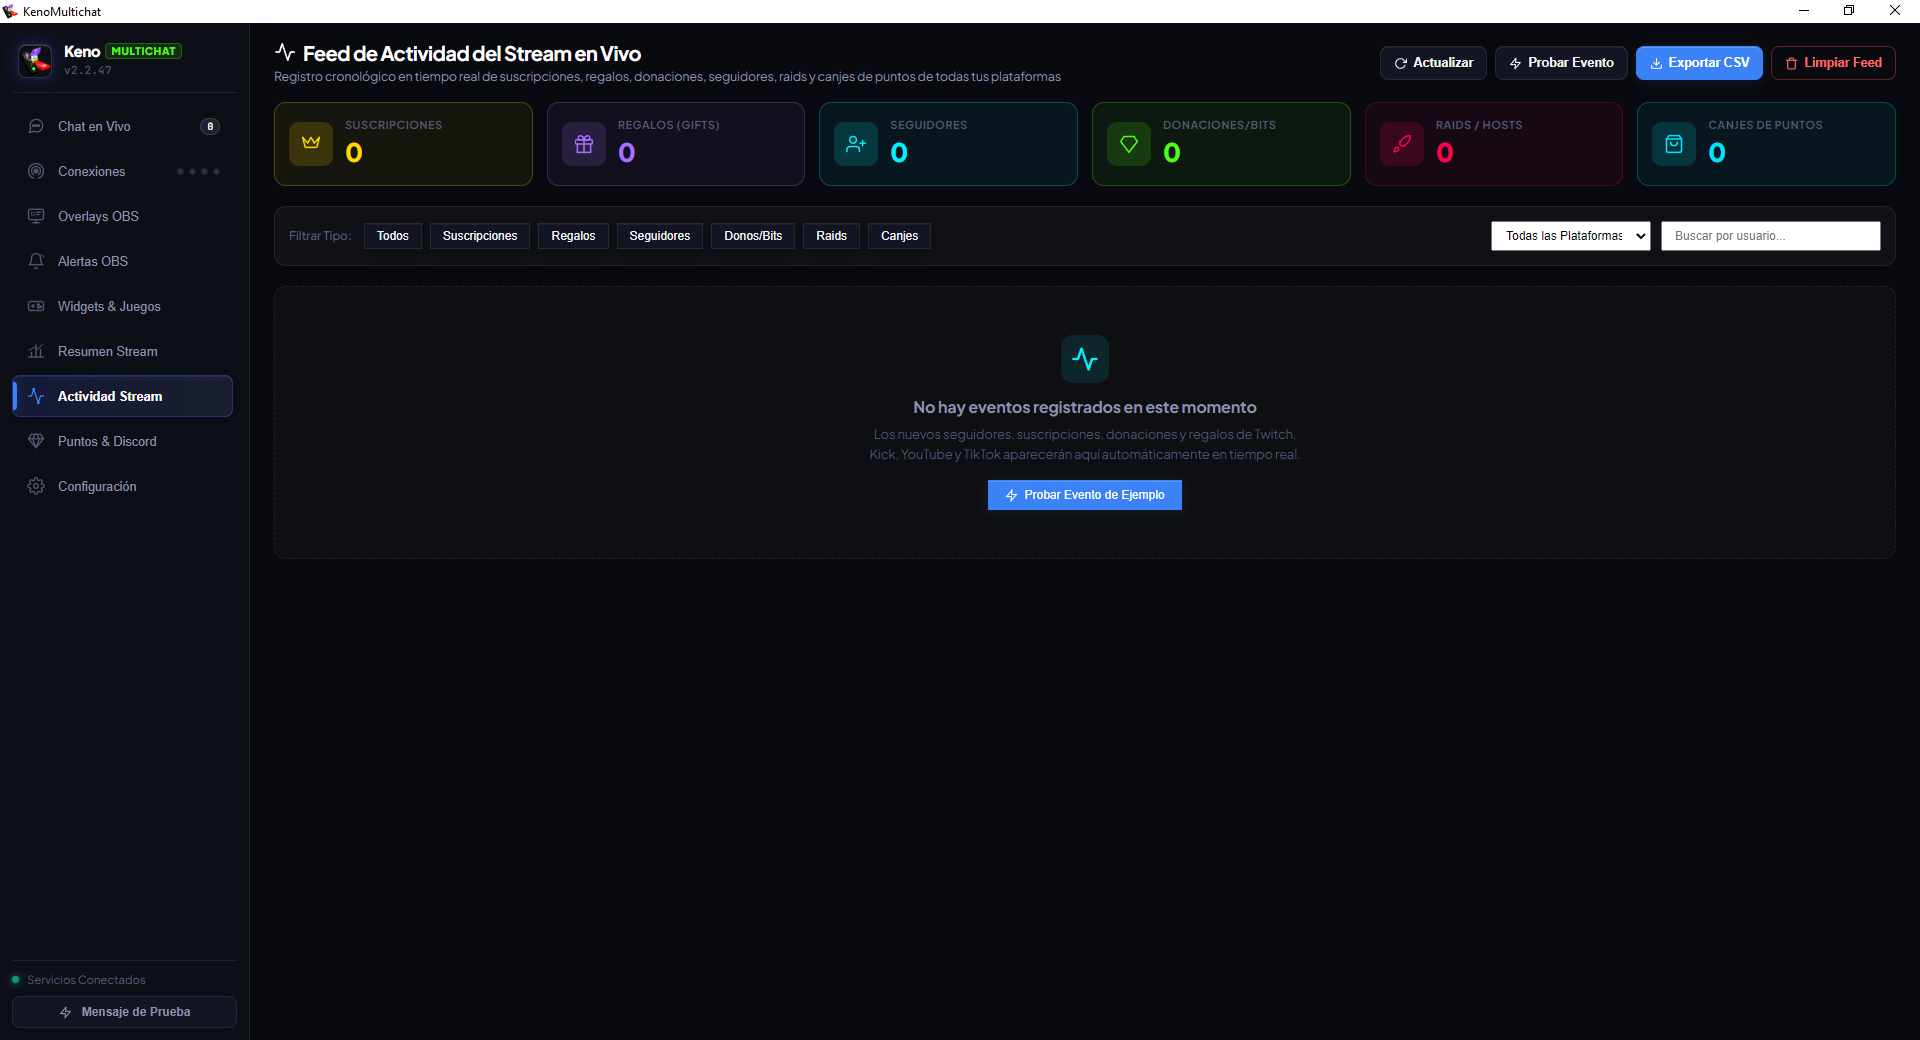Image resolution: width=1920 pixels, height=1040 pixels.
Task: Click the SUSCRIPCIONES counter card label
Action: click(x=393, y=125)
